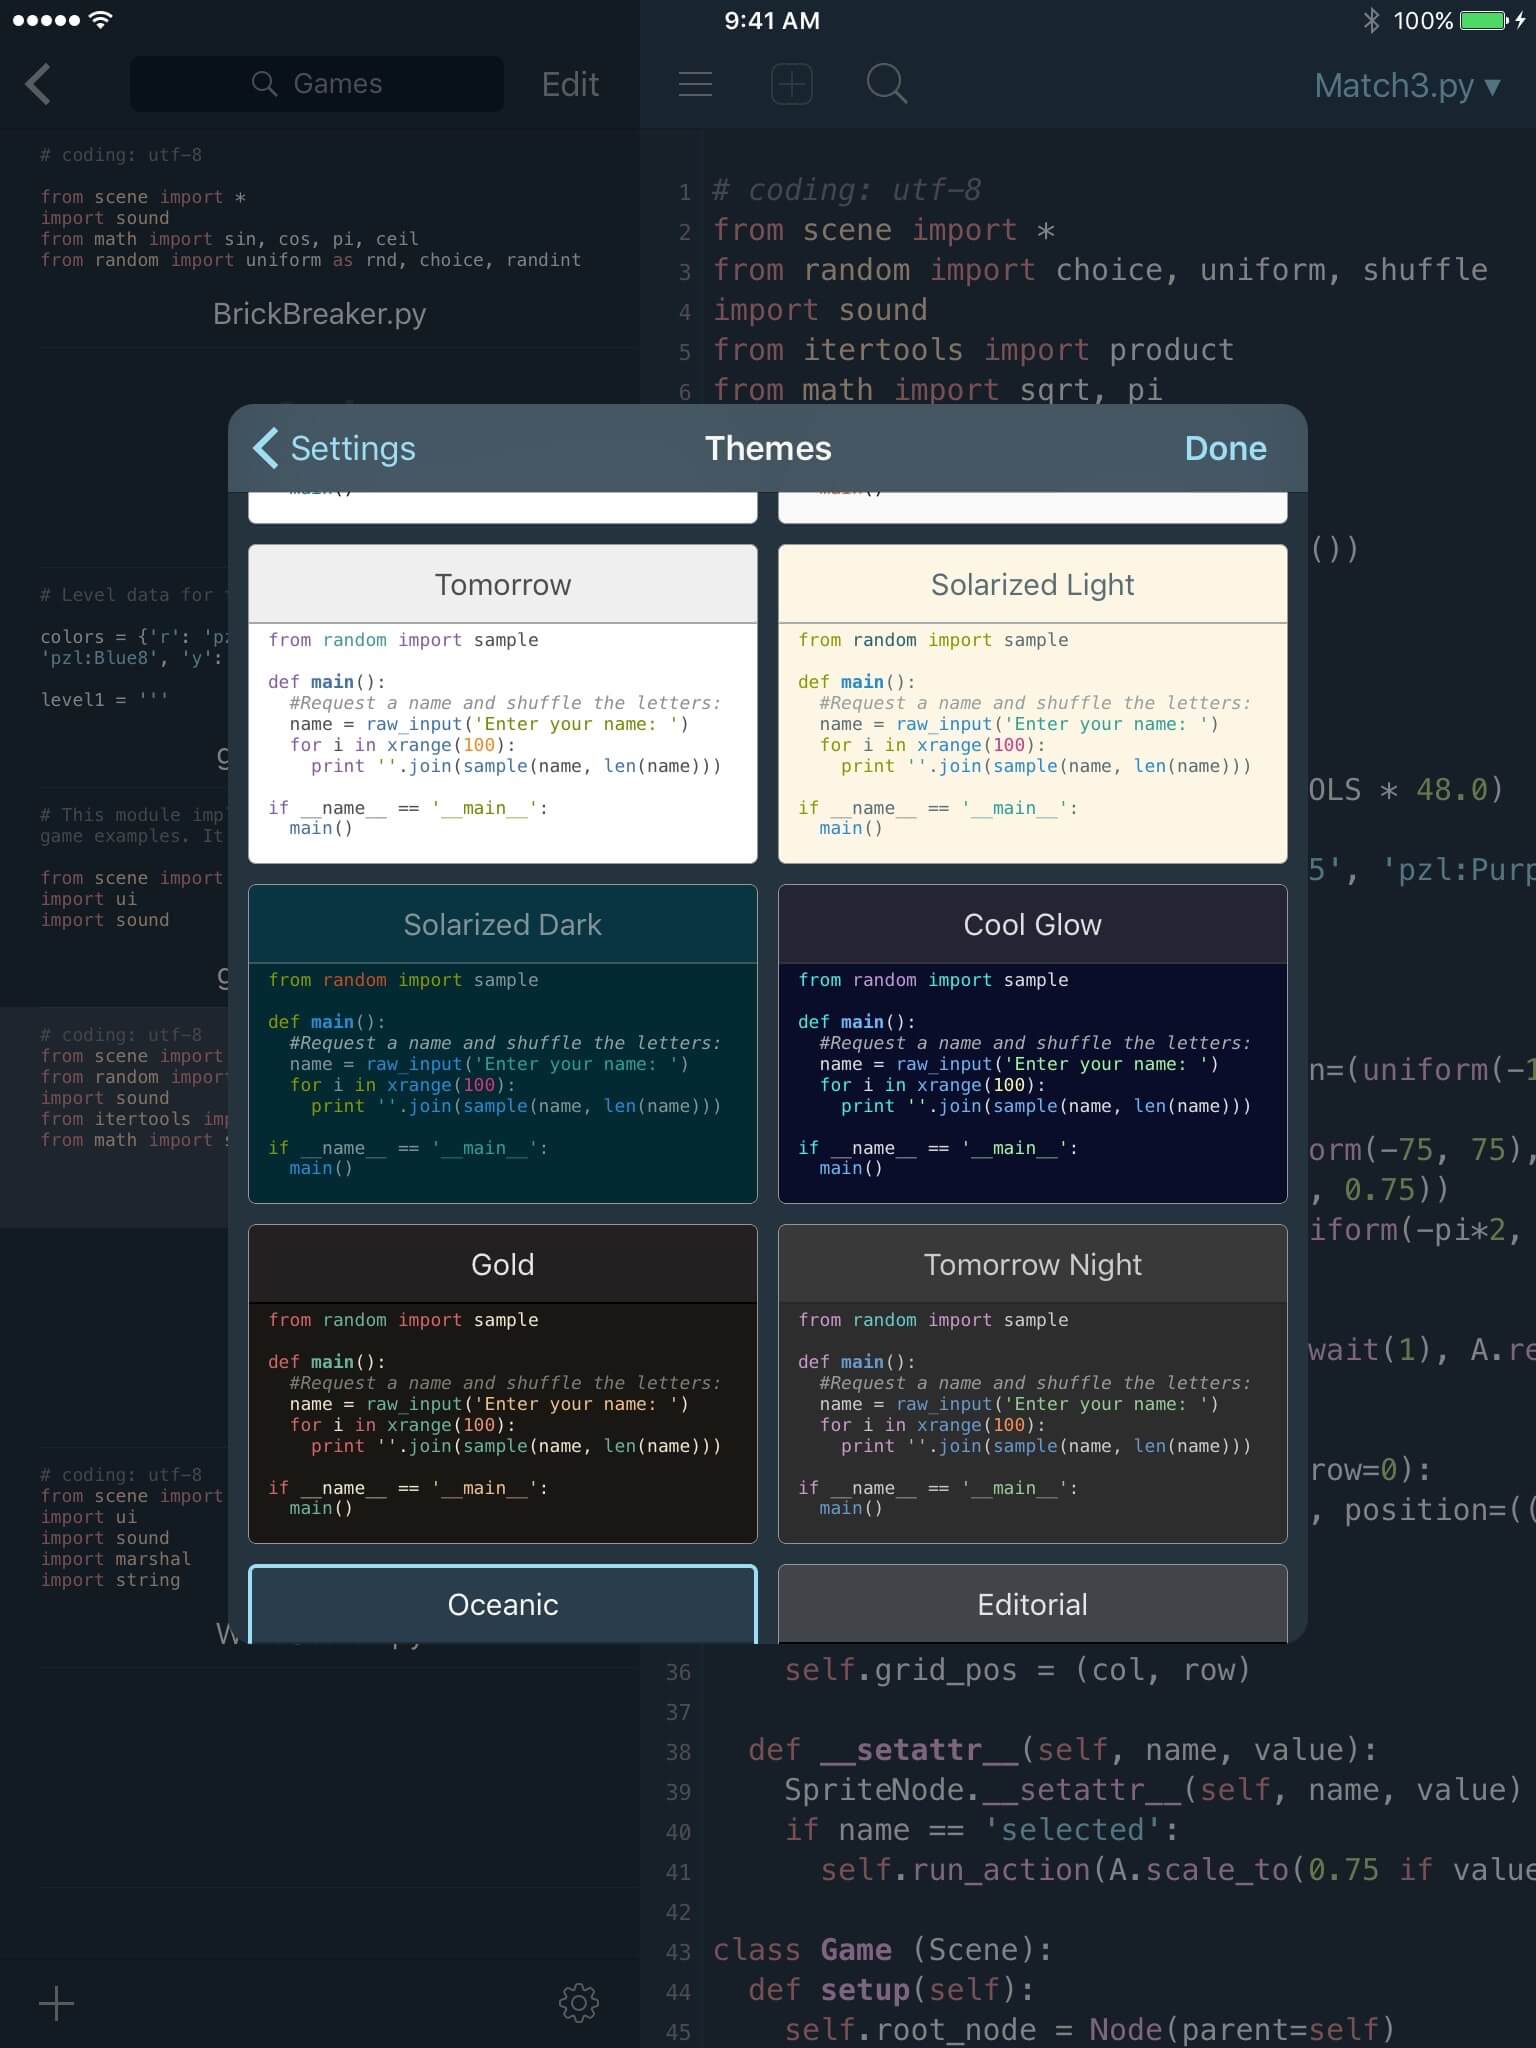
Task: Open the editor search magnifier icon
Action: 886,85
